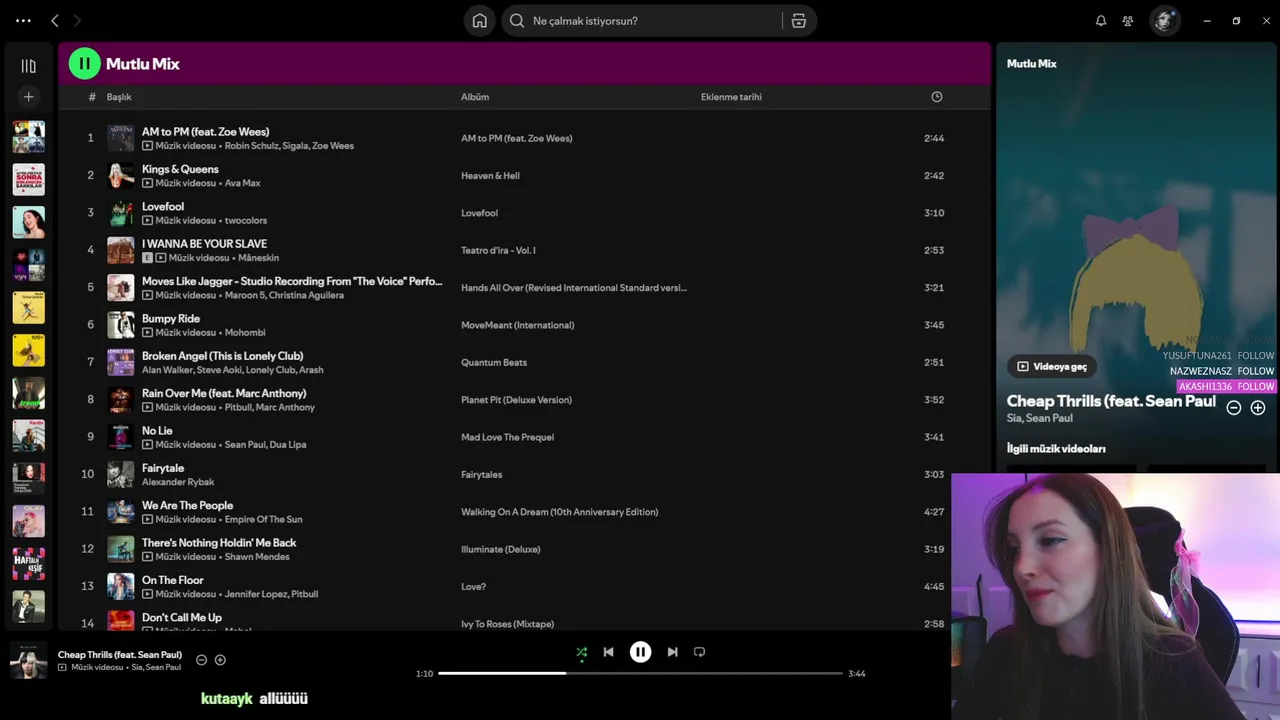
Task: Click album art of 'Moves Like Jagger' row
Action: pos(121,287)
